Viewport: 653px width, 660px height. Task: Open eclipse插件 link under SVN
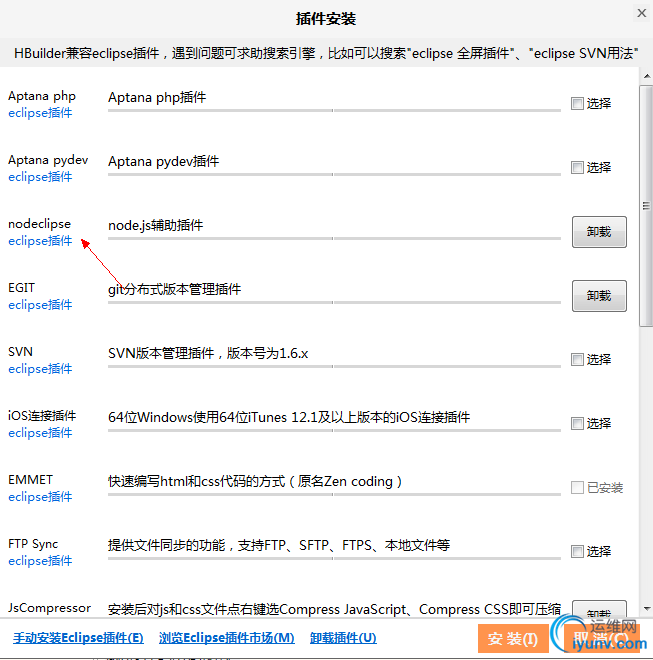(40, 369)
